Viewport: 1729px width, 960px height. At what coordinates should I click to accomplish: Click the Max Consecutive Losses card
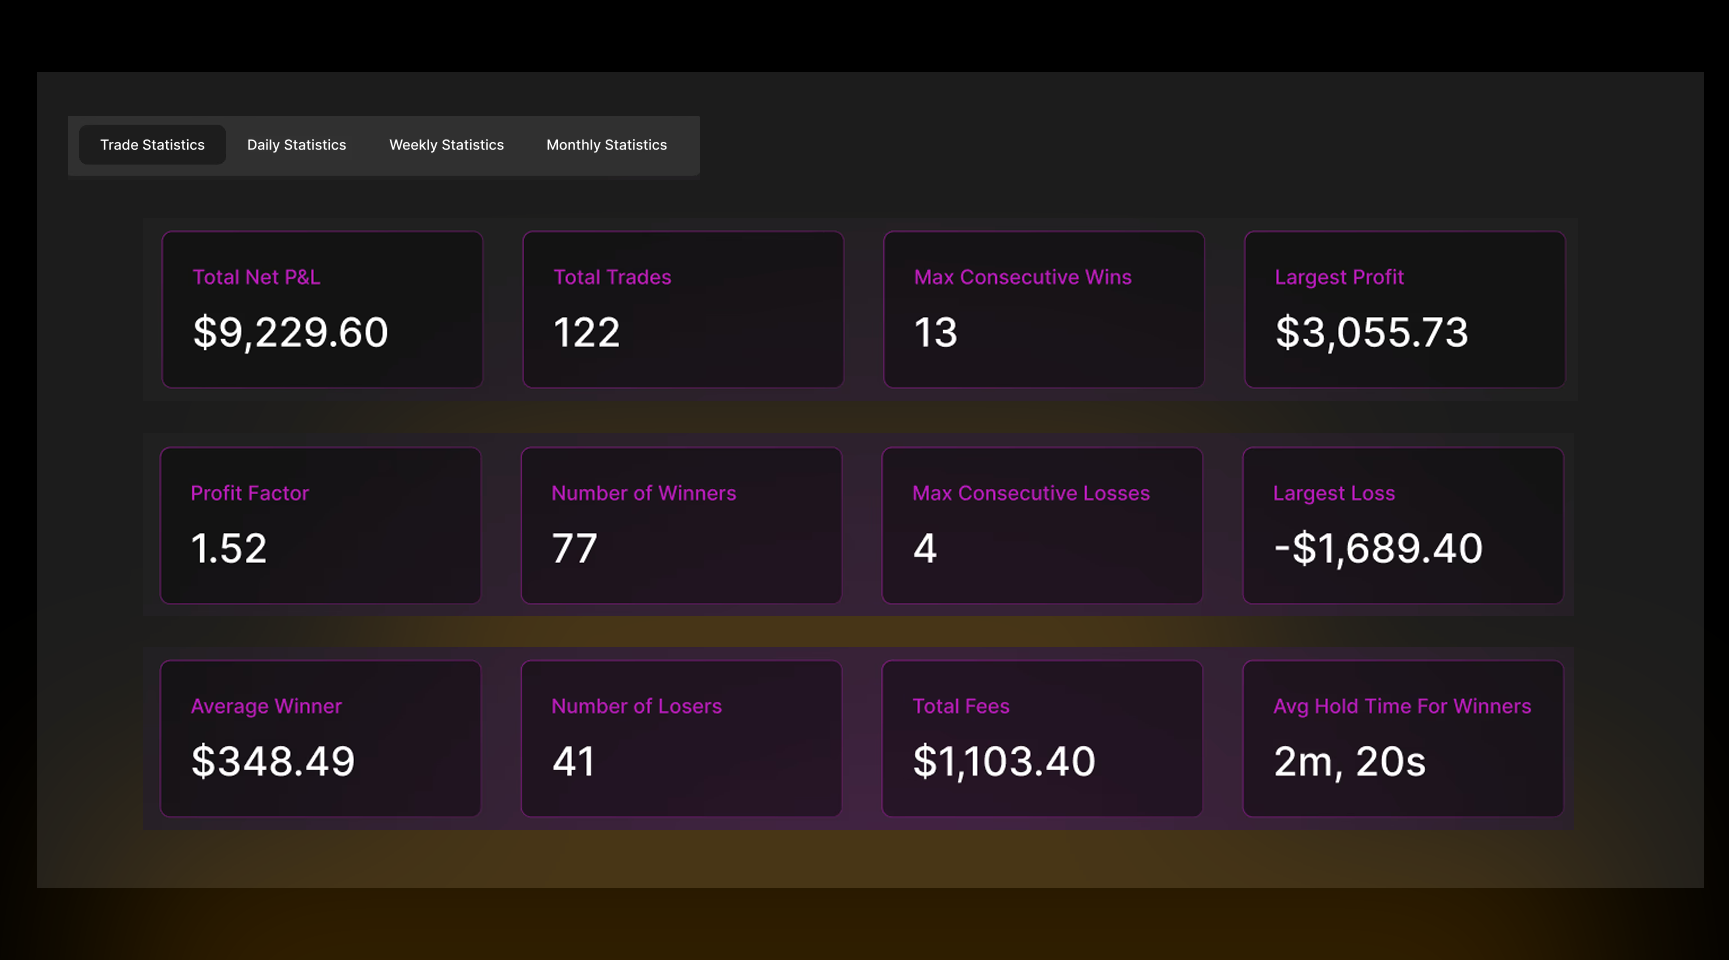click(x=1042, y=525)
